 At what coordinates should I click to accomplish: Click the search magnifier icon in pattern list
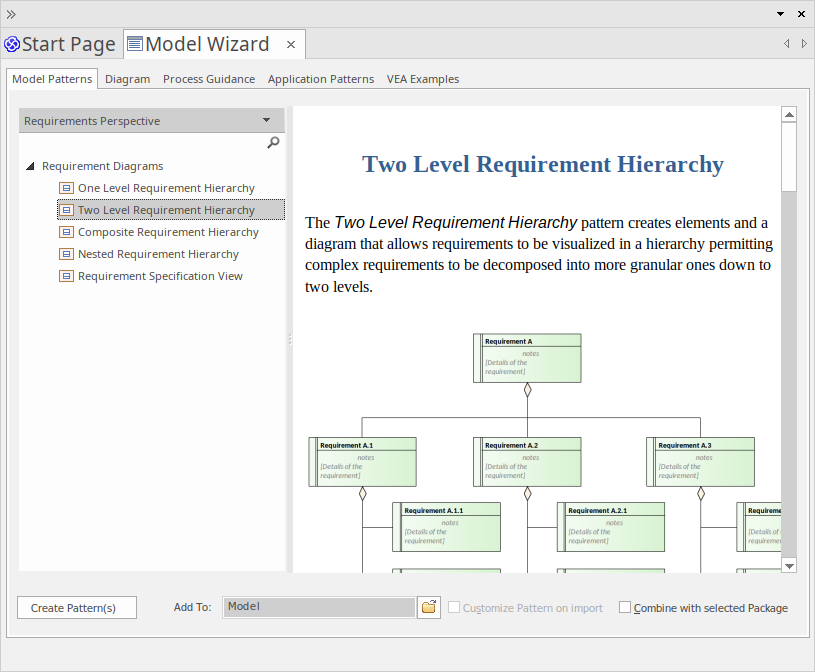pyautogui.click(x=273, y=143)
